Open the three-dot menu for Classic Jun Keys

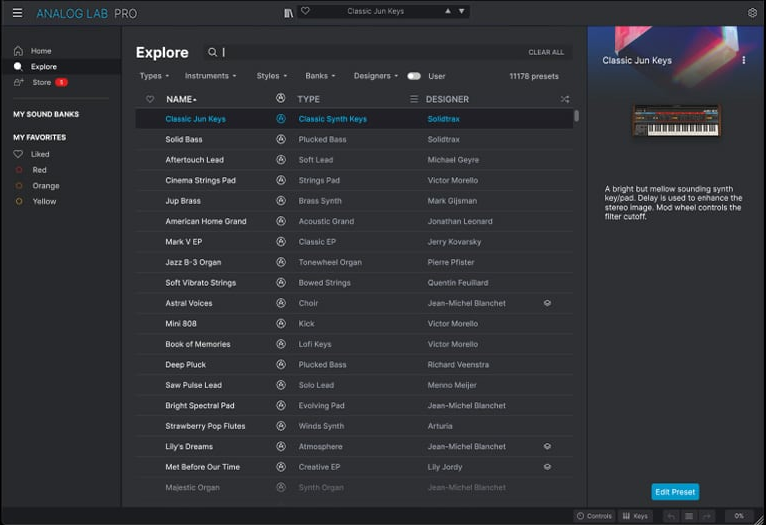point(744,60)
